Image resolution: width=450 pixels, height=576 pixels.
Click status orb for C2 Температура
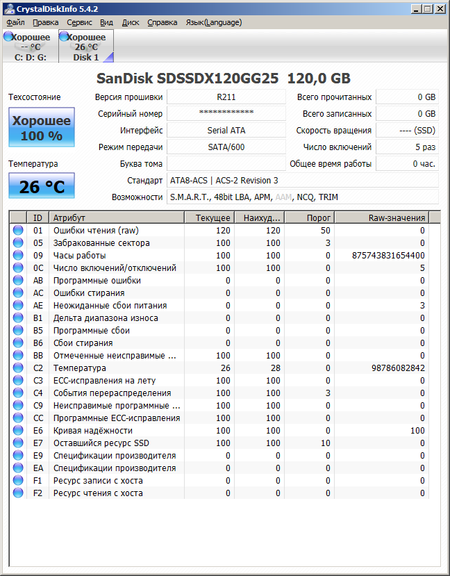18,368
